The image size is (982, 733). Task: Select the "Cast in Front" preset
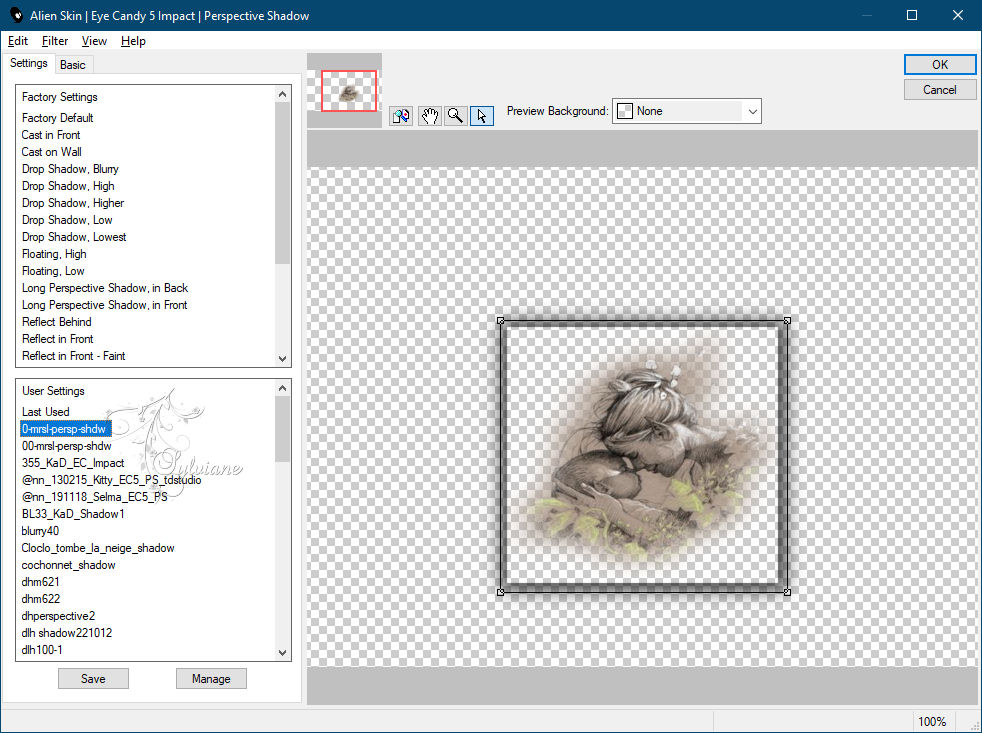pyautogui.click(x=51, y=135)
